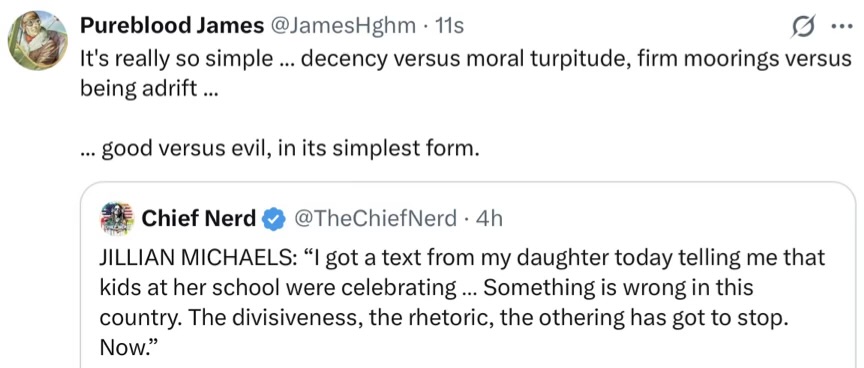Click the "It's really so simple" text line
Image resolution: width=864 pixels, height=368 pixels.
(x=466, y=57)
